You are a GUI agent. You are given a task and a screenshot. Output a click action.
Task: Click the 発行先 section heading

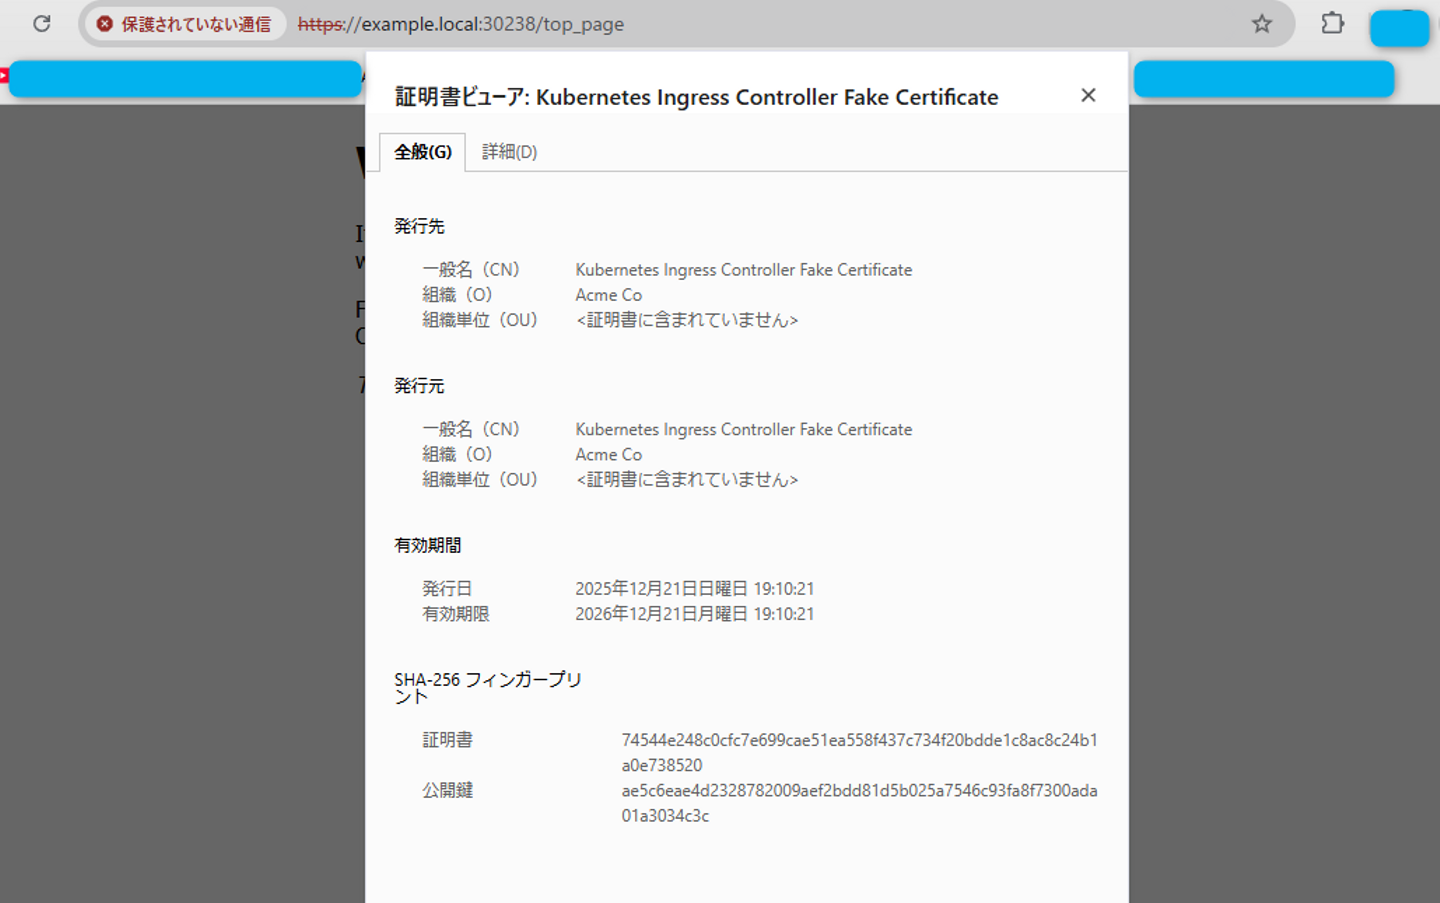pos(419,227)
